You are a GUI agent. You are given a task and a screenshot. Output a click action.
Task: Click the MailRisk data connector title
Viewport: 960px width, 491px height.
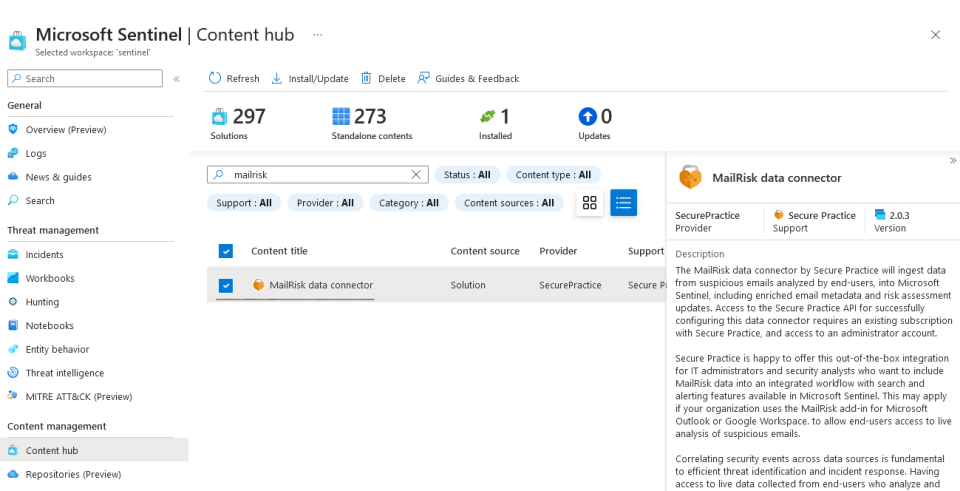click(x=321, y=285)
